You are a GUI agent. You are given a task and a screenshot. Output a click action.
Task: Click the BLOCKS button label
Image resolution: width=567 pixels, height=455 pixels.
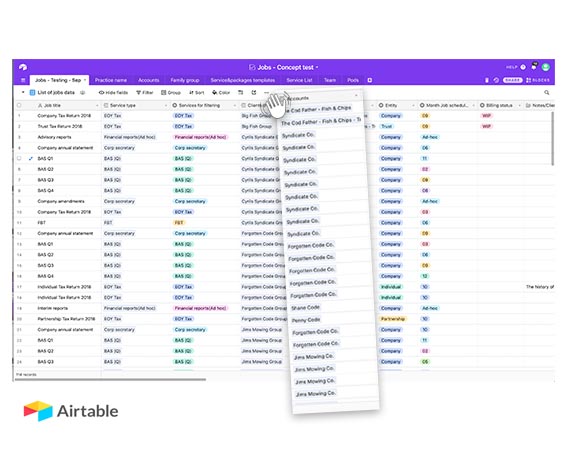tap(541, 80)
